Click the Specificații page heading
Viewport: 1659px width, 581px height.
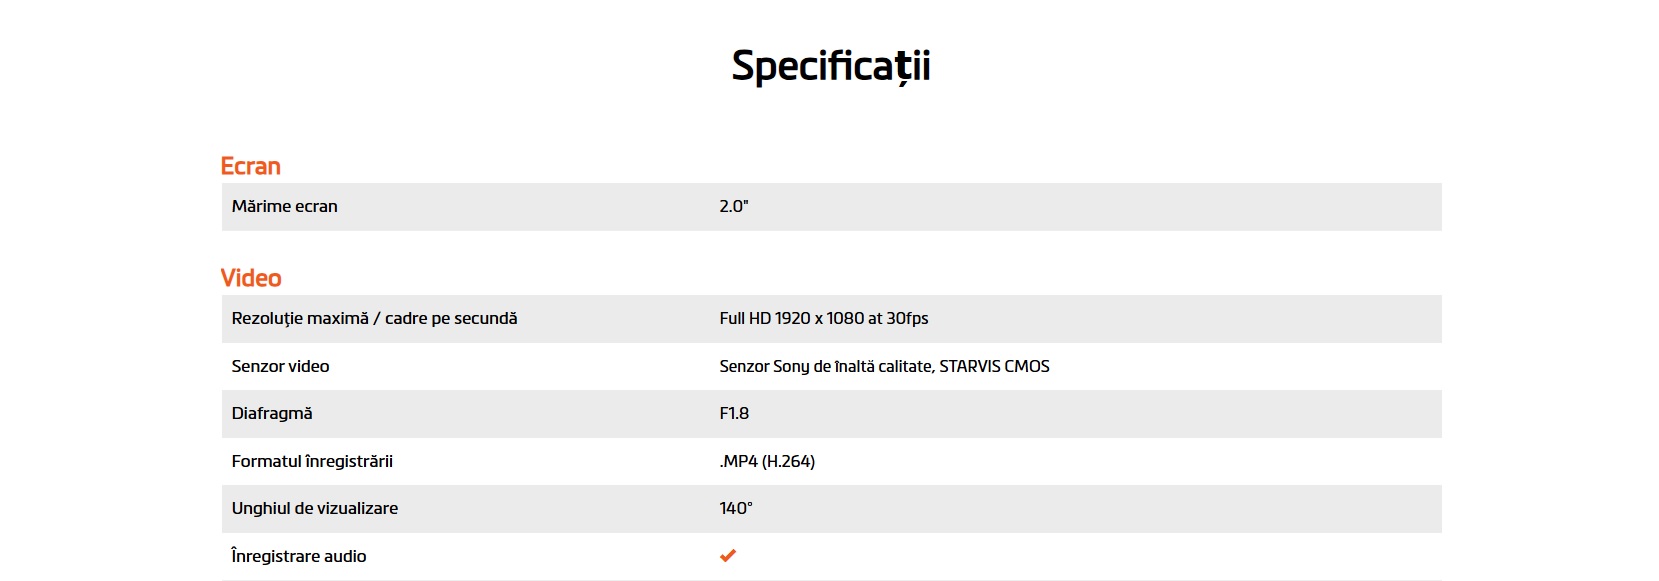[x=830, y=66]
